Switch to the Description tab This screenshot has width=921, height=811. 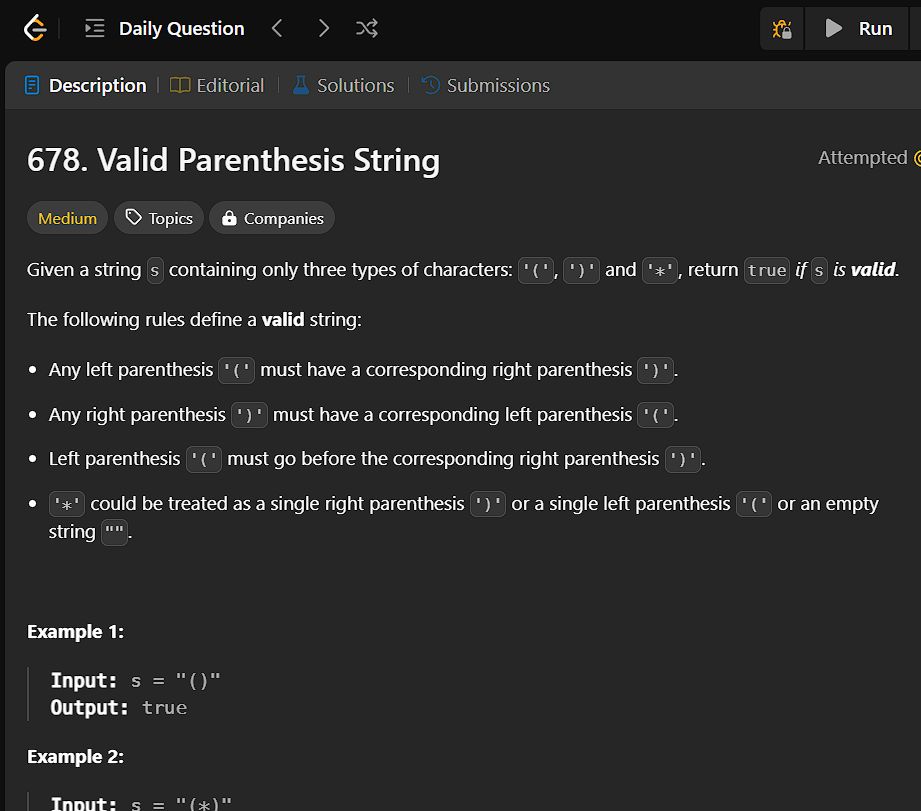tap(84, 86)
